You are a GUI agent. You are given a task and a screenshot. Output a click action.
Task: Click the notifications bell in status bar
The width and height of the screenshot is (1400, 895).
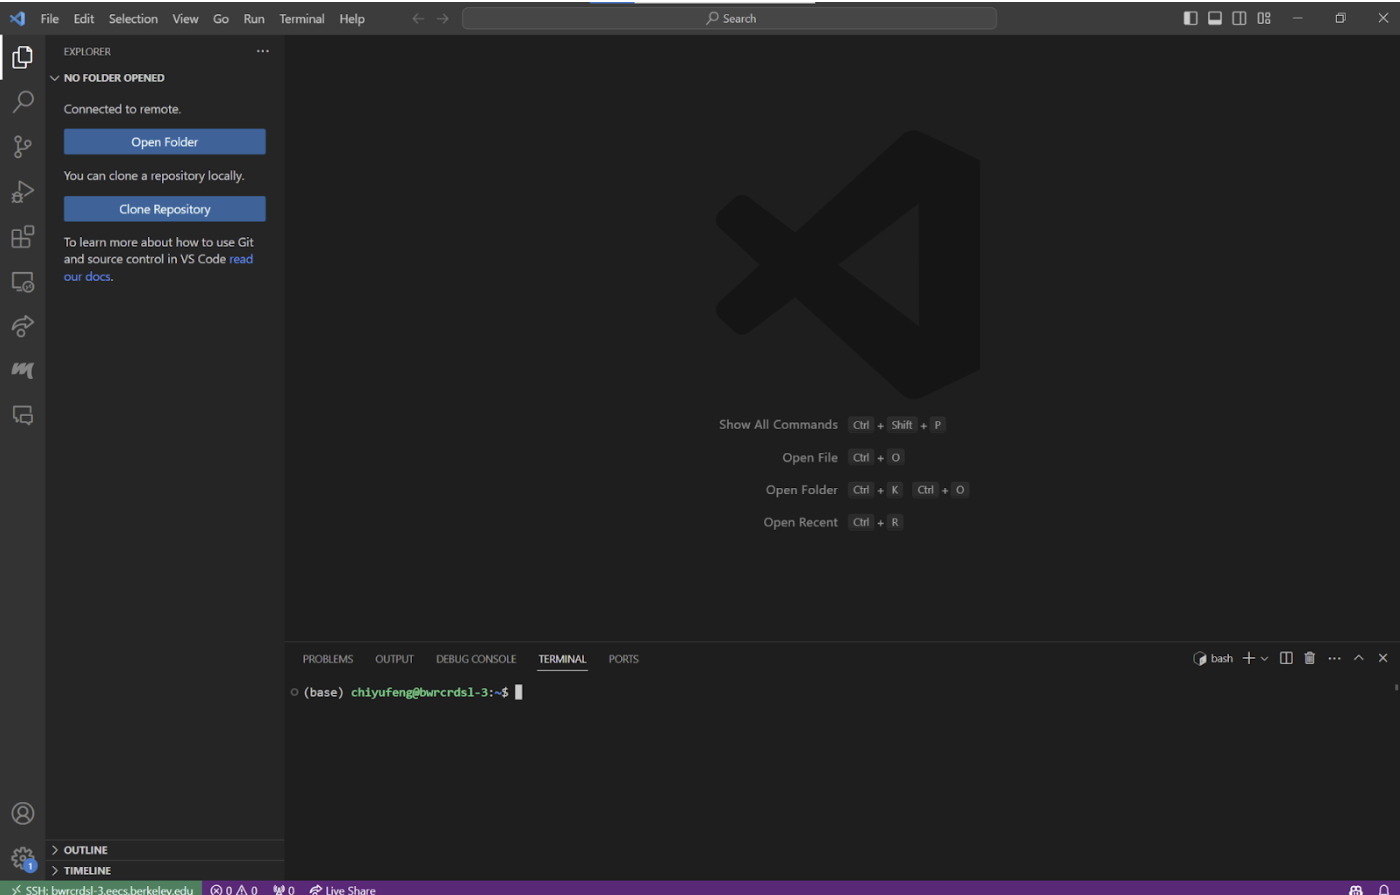click(1384, 889)
